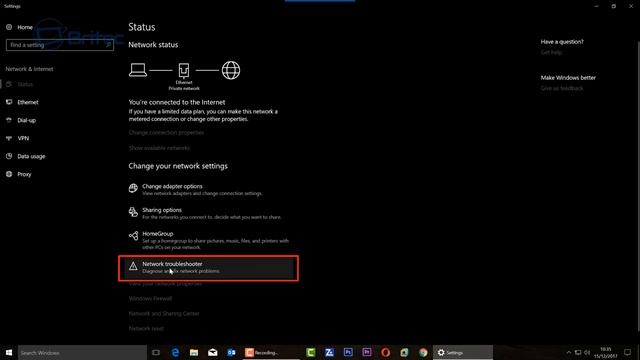Screen dimensions: 640x360
Task: Open Home in Settings sidebar
Action: pyautogui.click(x=20, y=27)
